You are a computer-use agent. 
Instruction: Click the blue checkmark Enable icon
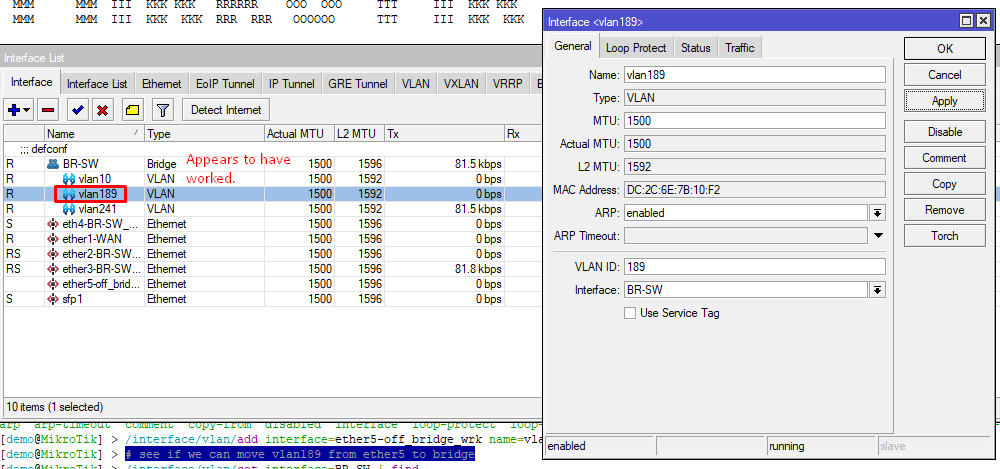click(x=78, y=110)
